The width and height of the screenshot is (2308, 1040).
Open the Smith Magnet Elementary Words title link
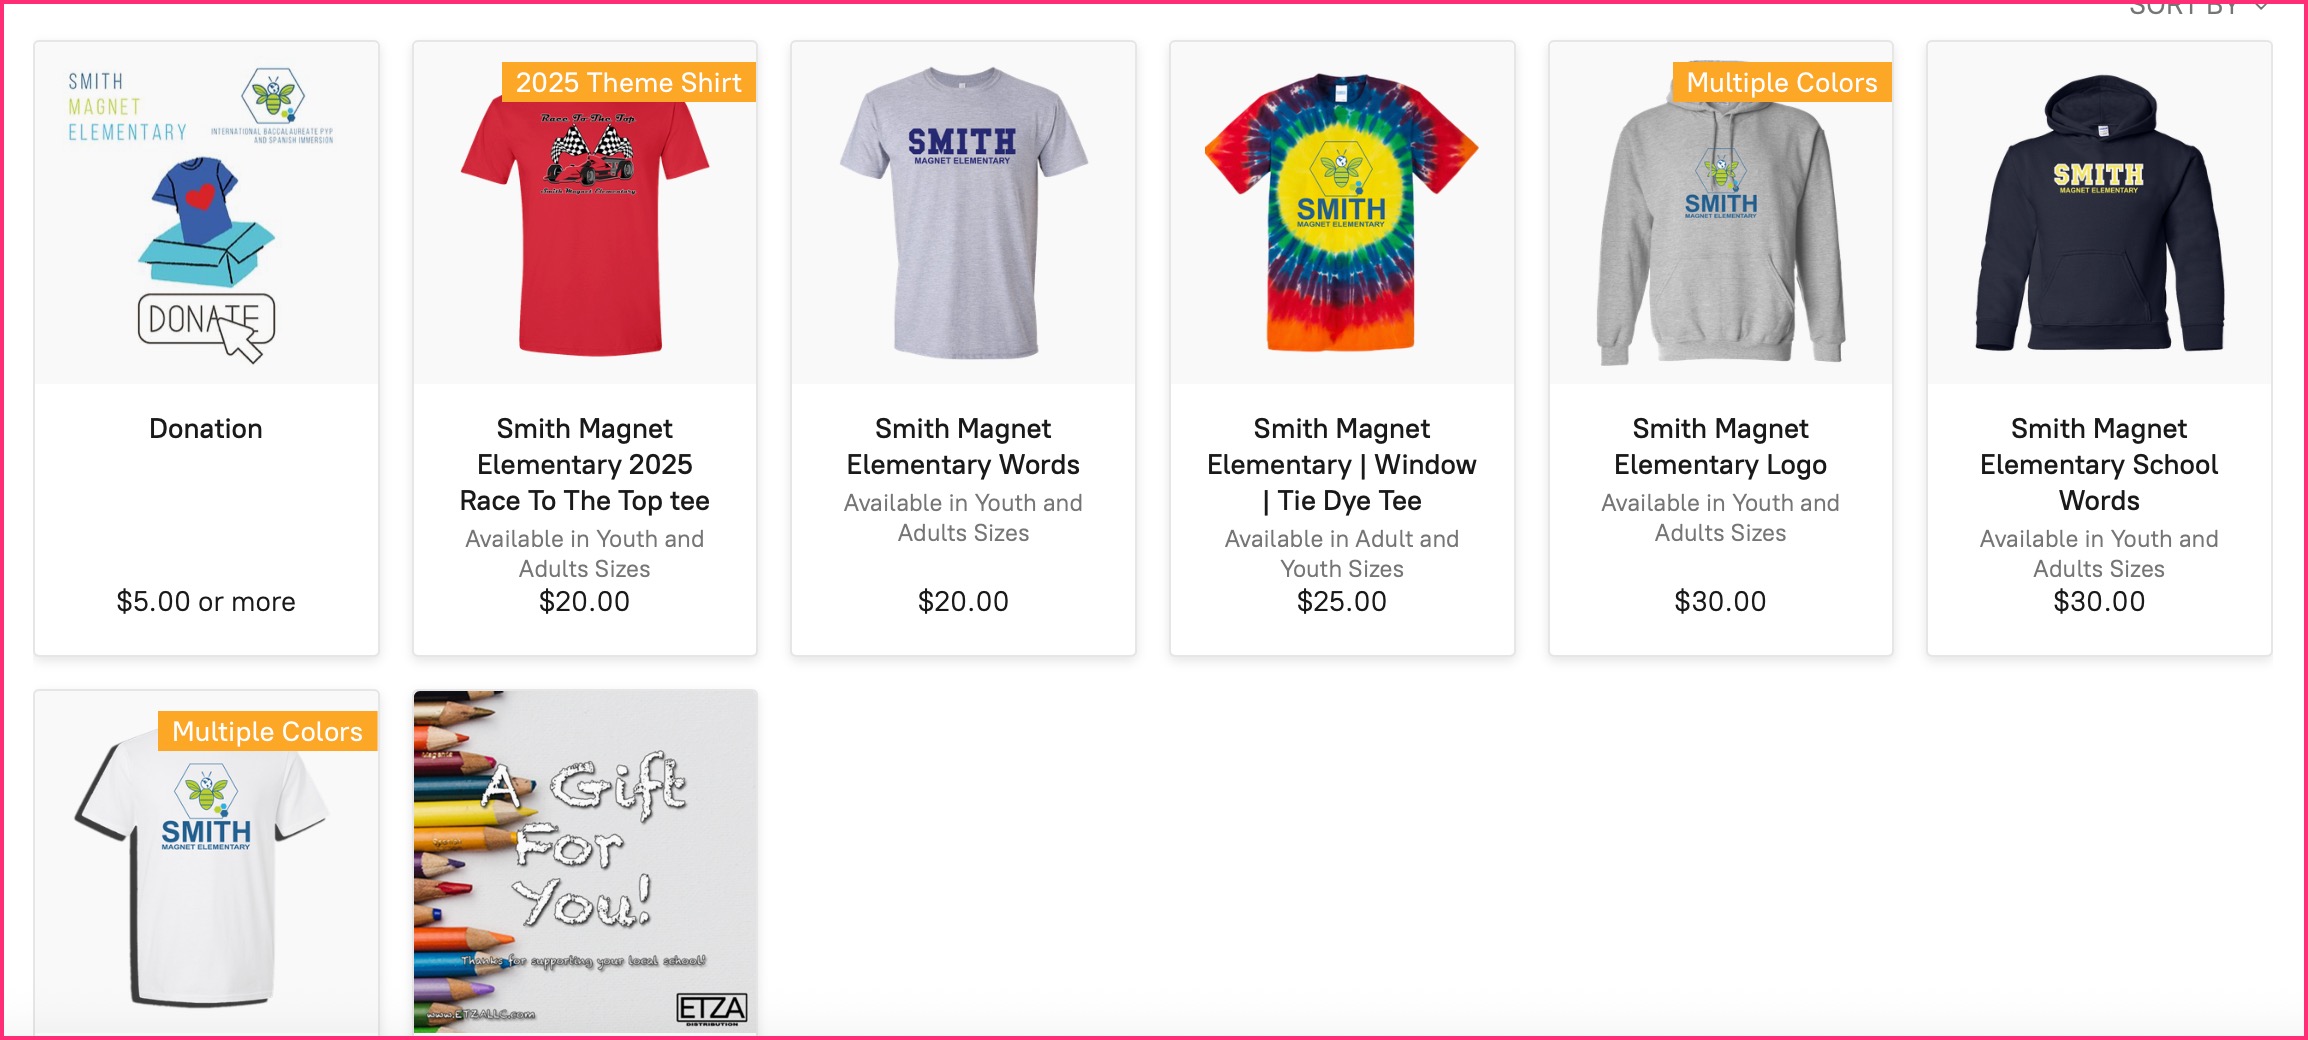(x=963, y=447)
